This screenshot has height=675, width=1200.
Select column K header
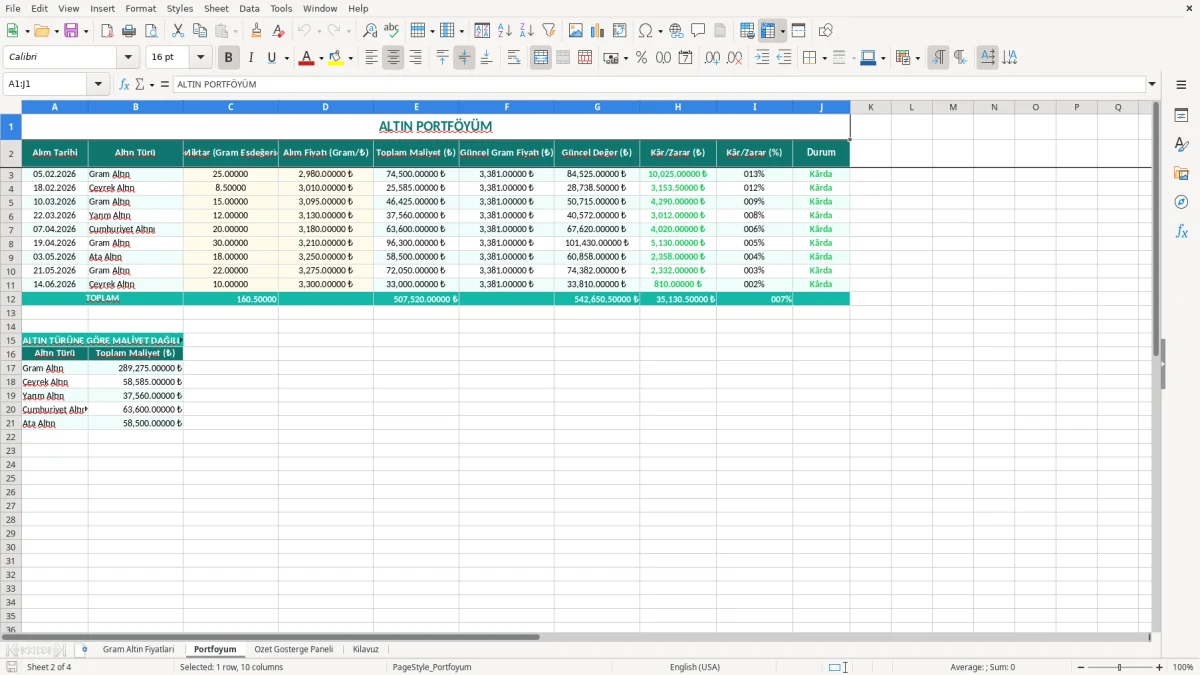click(871, 107)
